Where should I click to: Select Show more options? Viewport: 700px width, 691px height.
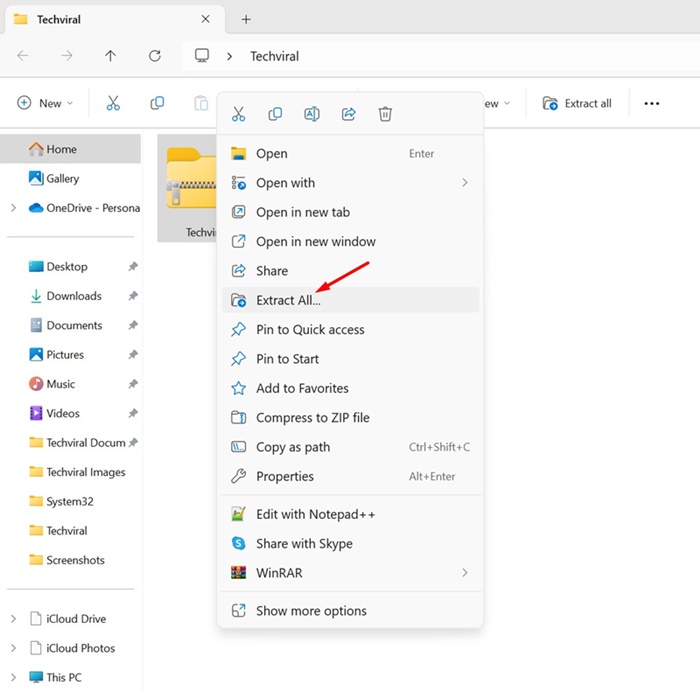311,611
